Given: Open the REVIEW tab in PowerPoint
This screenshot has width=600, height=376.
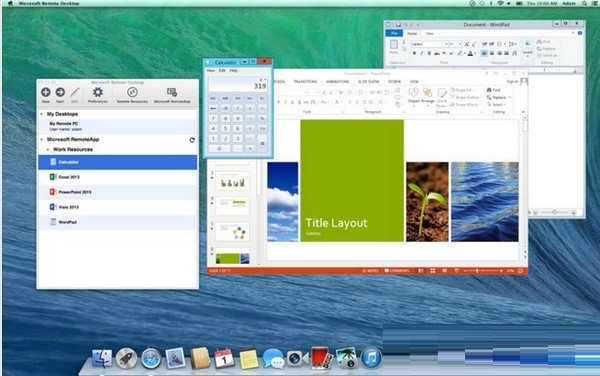Looking at the screenshot, I should (394, 81).
